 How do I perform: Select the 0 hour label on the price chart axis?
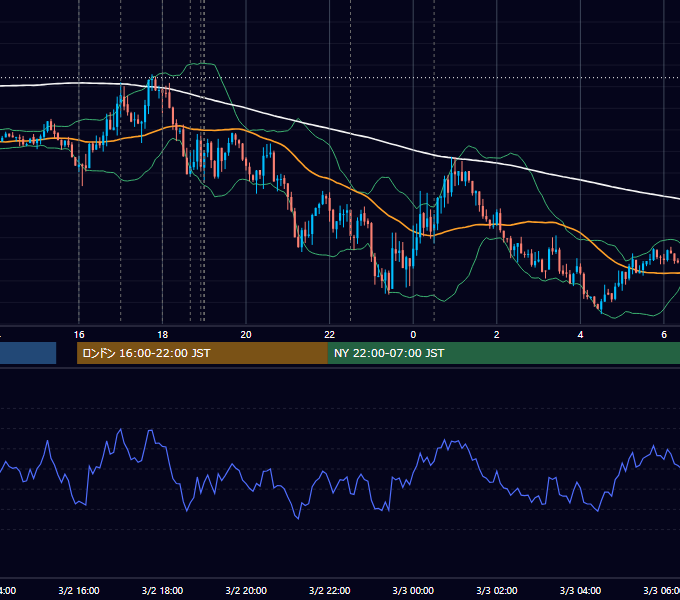pos(413,335)
